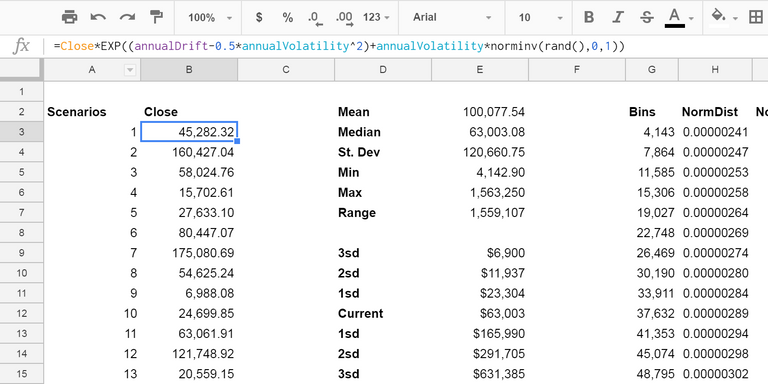The width and height of the screenshot is (768, 384).
Task: Select the Bins header cell
Action: pos(652,112)
